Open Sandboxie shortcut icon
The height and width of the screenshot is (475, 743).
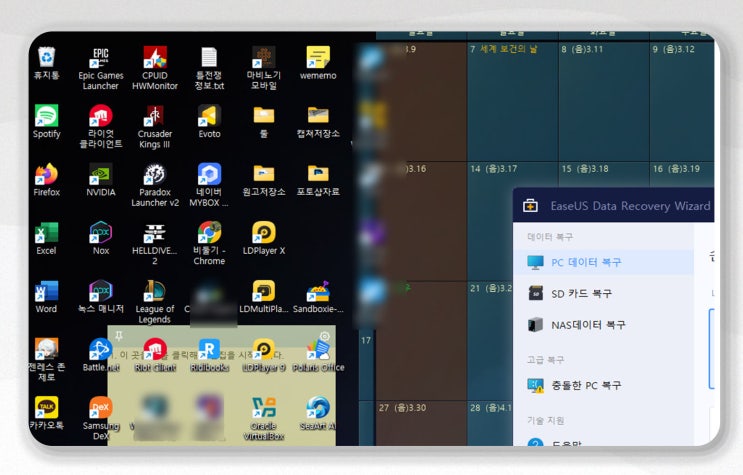click(x=318, y=296)
